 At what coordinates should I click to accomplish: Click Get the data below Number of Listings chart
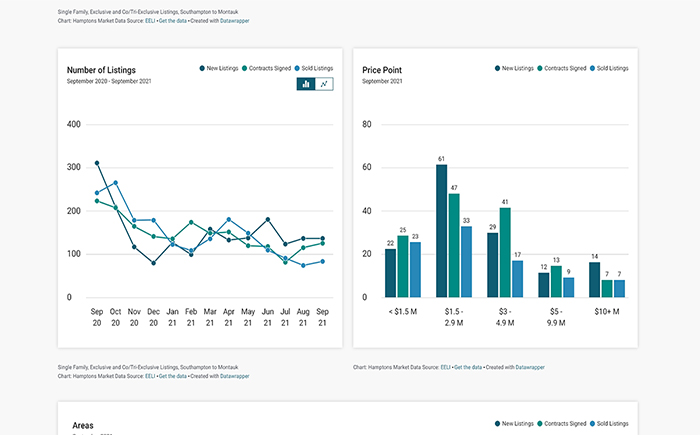(173, 376)
